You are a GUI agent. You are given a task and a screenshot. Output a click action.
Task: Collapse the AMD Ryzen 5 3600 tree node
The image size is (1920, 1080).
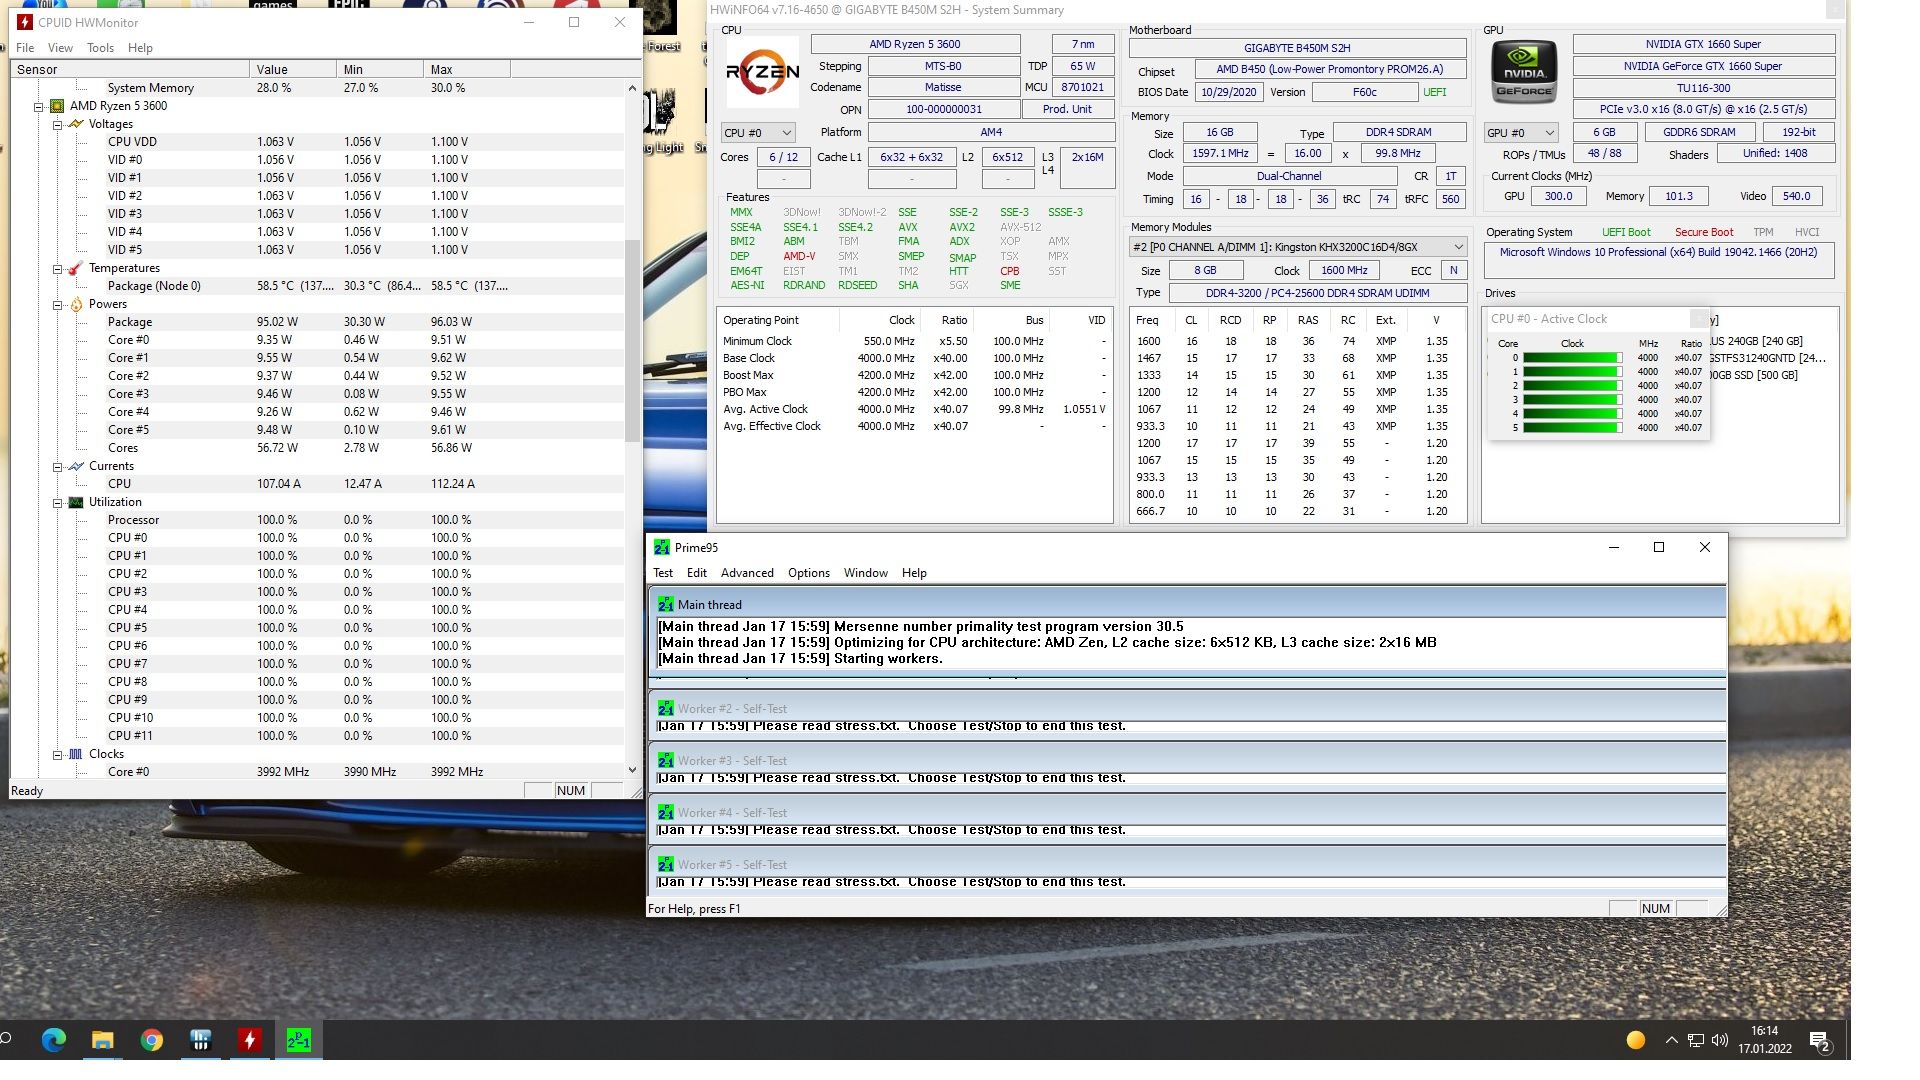(39, 106)
